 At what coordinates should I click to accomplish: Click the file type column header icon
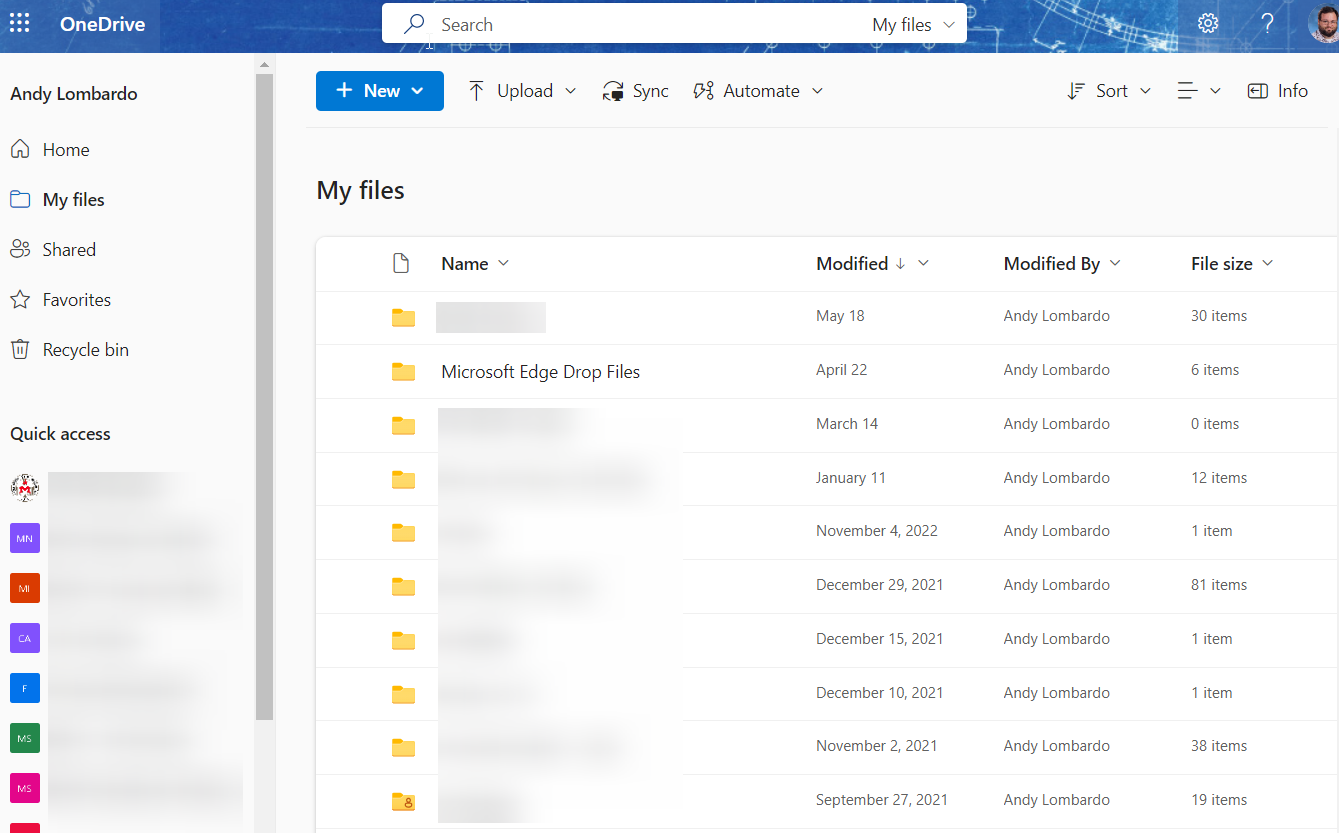[401, 264]
